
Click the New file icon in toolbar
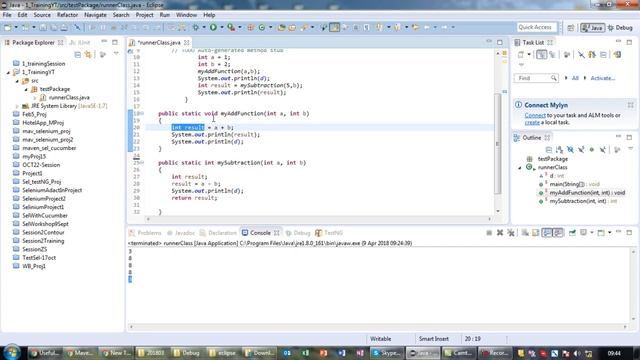pyautogui.click(x=8, y=27)
